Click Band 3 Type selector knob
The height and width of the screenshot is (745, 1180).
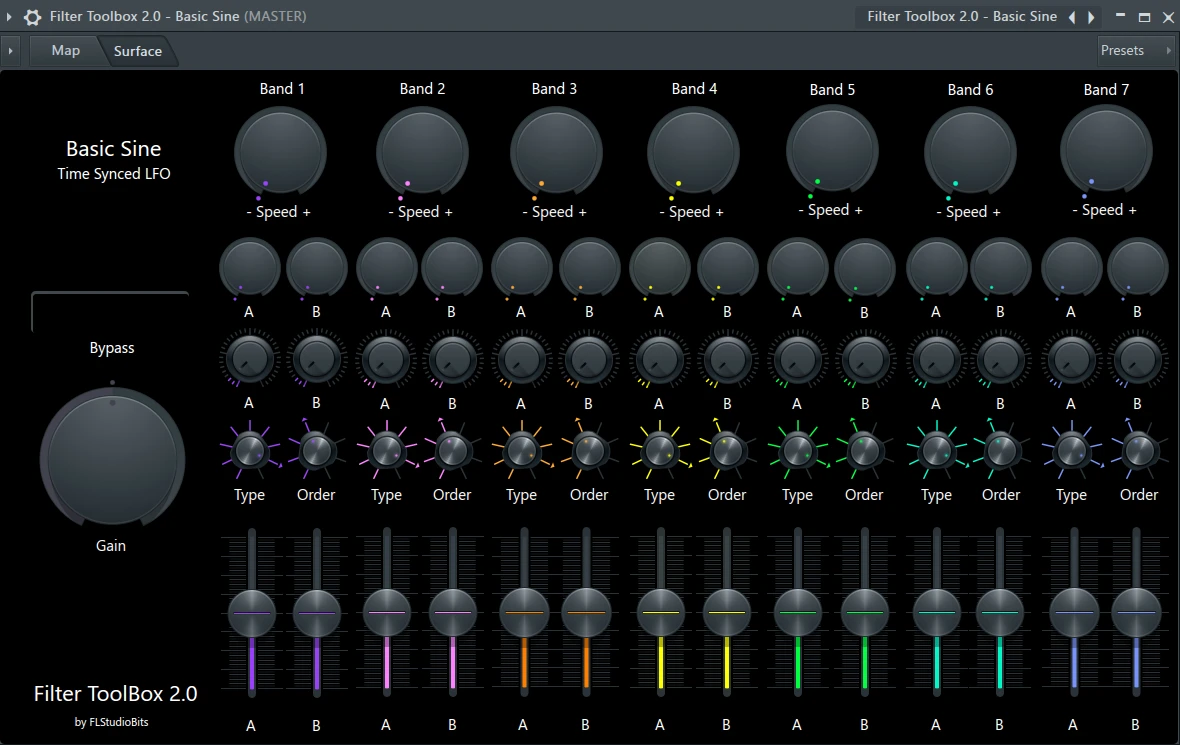(x=522, y=451)
